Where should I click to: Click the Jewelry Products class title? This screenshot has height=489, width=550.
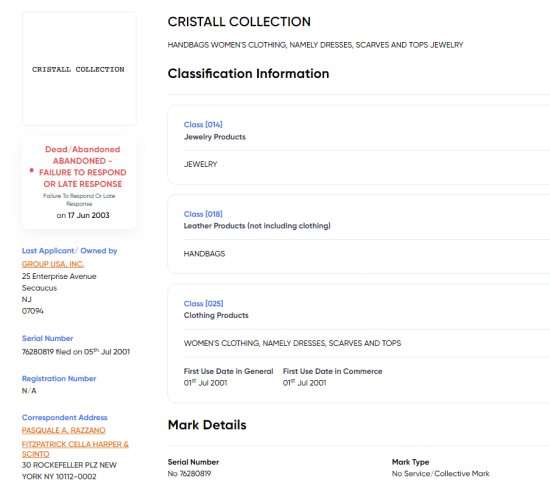point(215,137)
